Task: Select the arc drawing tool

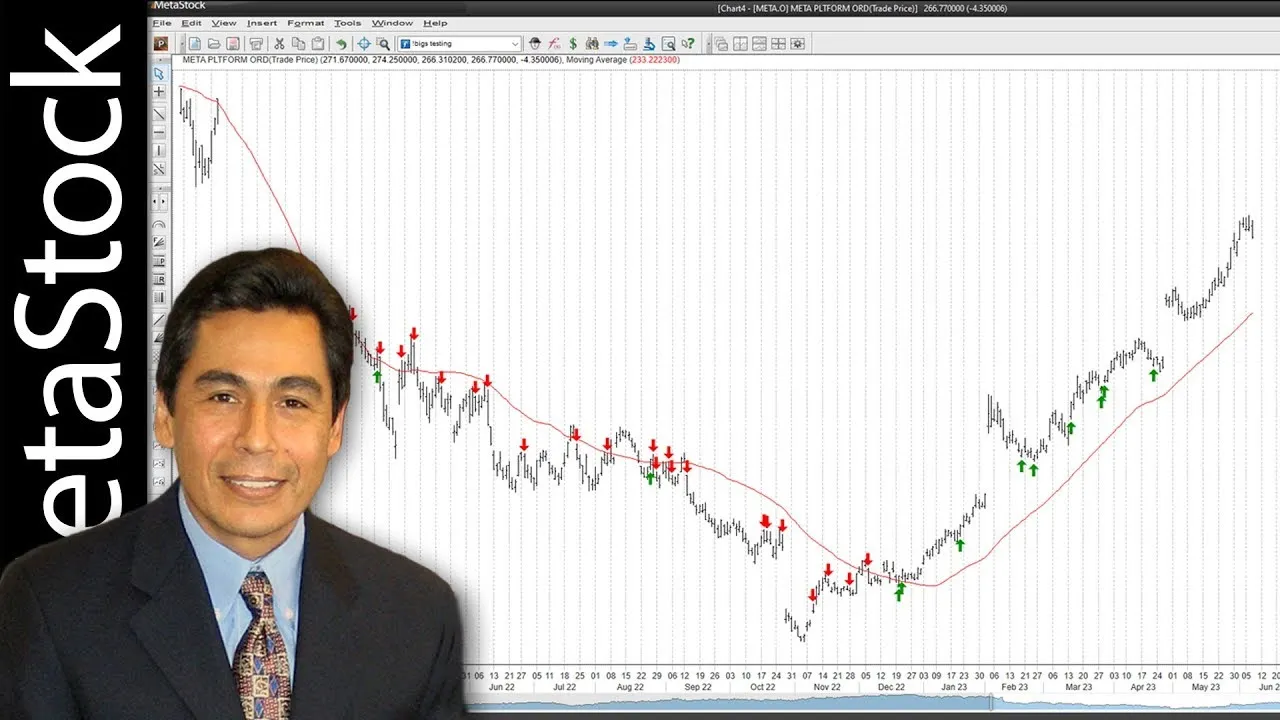Action: (159, 224)
